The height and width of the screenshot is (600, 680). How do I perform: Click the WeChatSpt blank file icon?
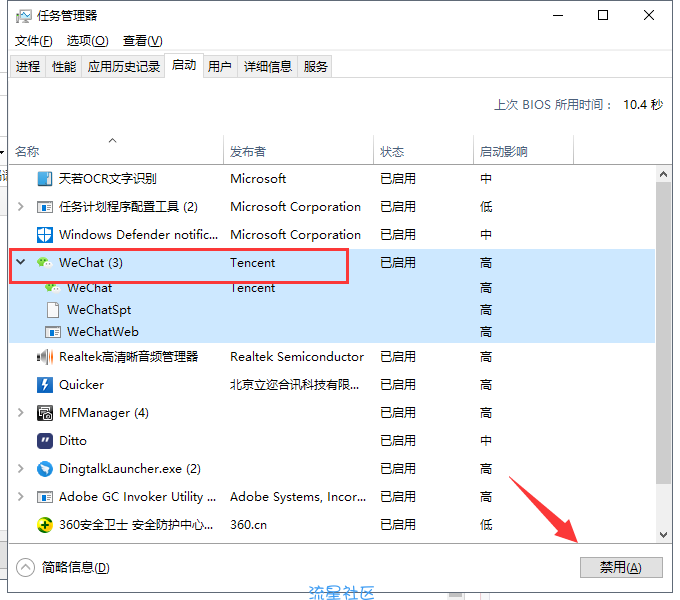52,310
